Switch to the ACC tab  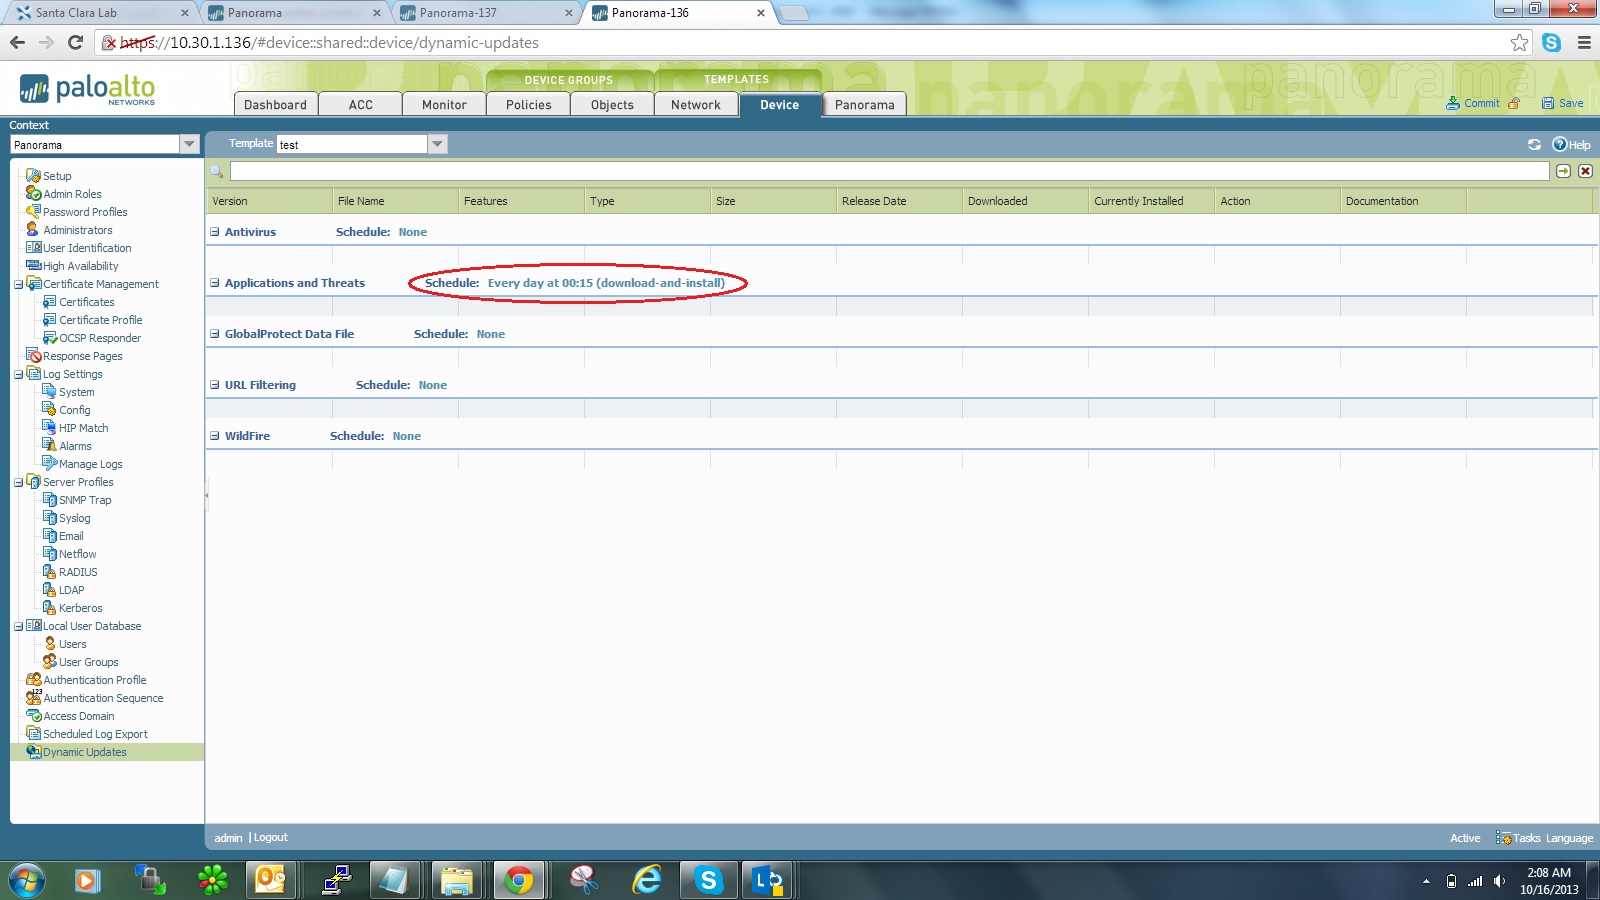361,105
